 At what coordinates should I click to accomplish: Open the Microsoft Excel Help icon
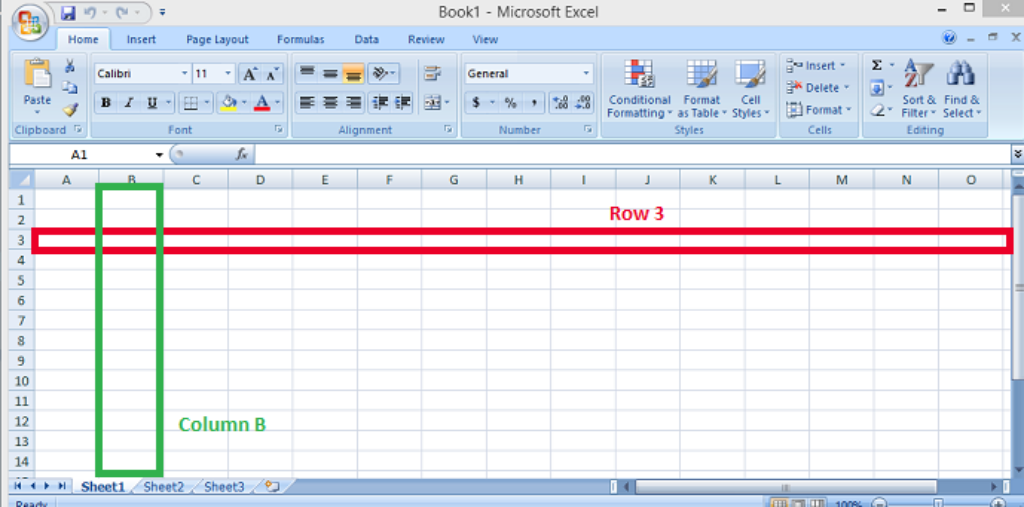(949, 38)
